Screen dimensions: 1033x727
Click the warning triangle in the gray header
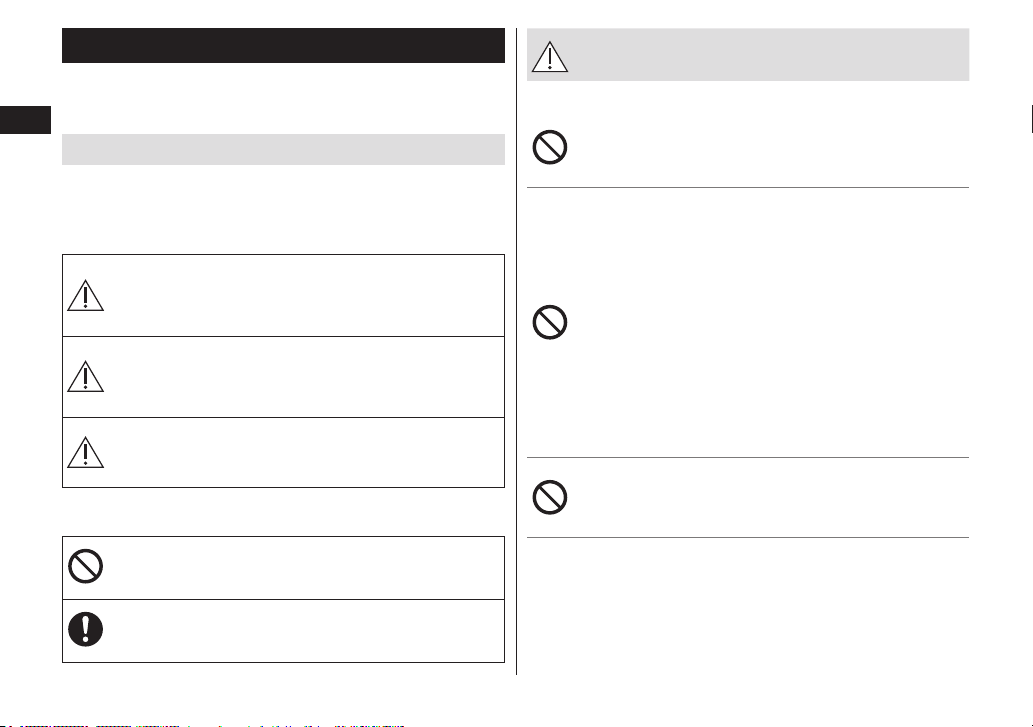coord(549,57)
